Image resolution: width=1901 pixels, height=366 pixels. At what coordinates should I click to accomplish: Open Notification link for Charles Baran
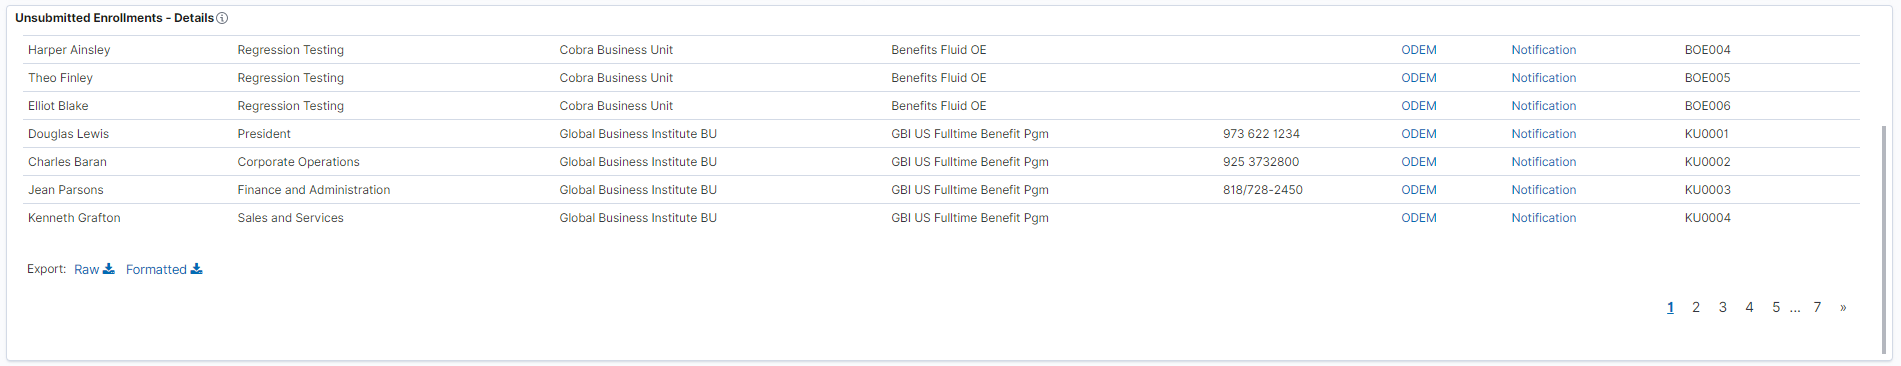click(1543, 162)
